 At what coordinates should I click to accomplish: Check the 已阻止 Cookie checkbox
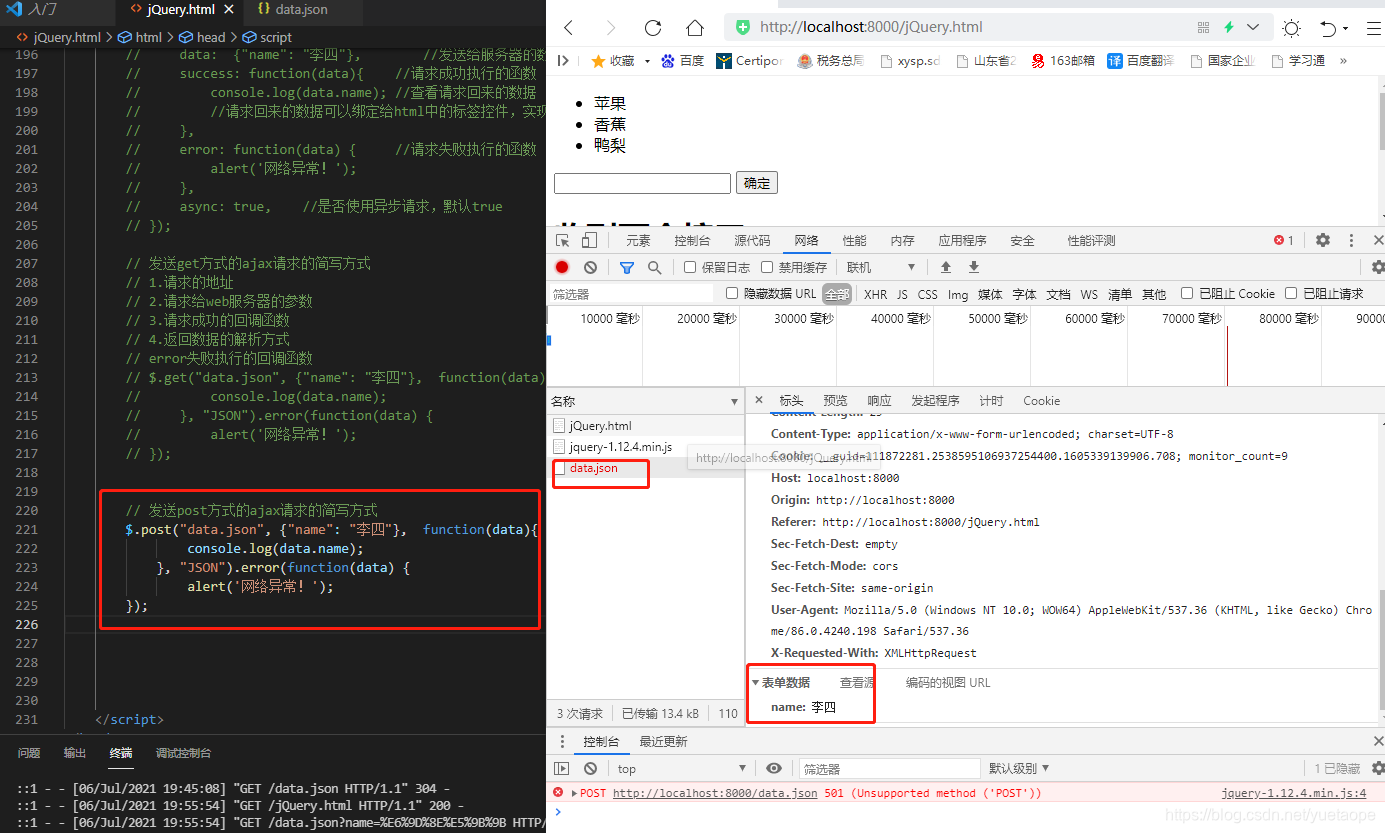tap(1187, 293)
